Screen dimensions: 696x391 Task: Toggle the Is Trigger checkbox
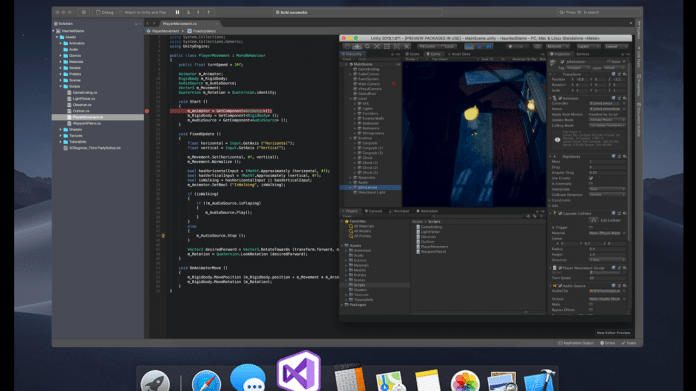click(x=591, y=227)
